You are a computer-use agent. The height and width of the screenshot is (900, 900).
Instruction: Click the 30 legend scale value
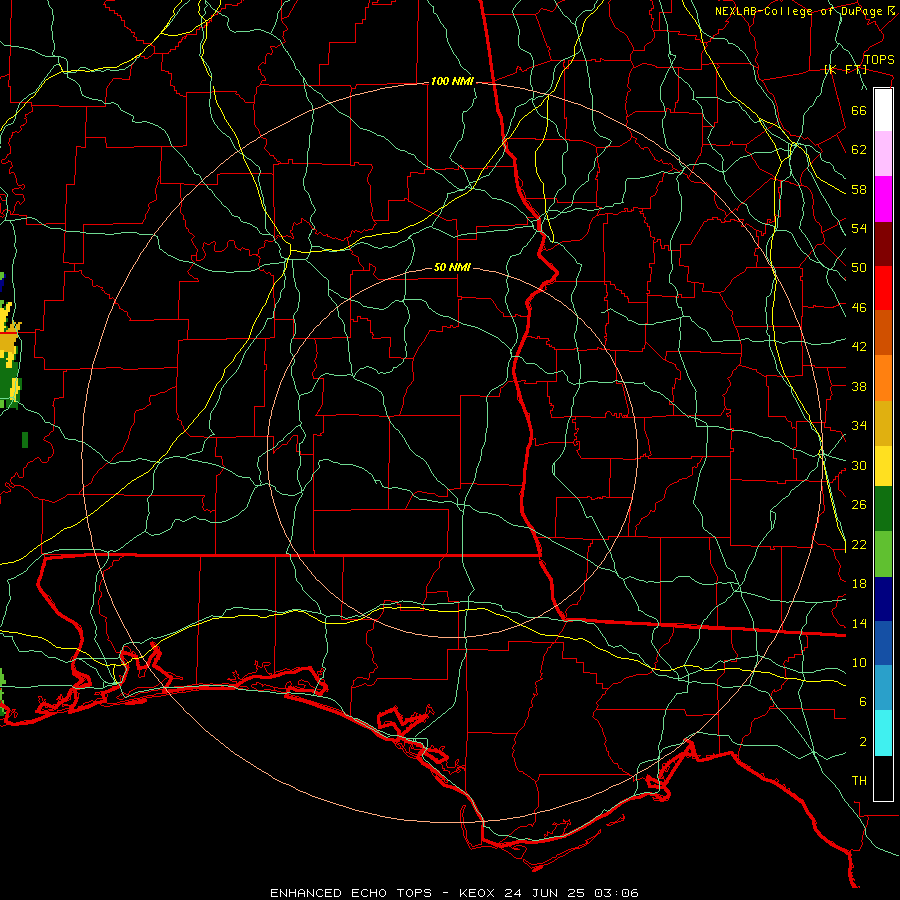859,465
